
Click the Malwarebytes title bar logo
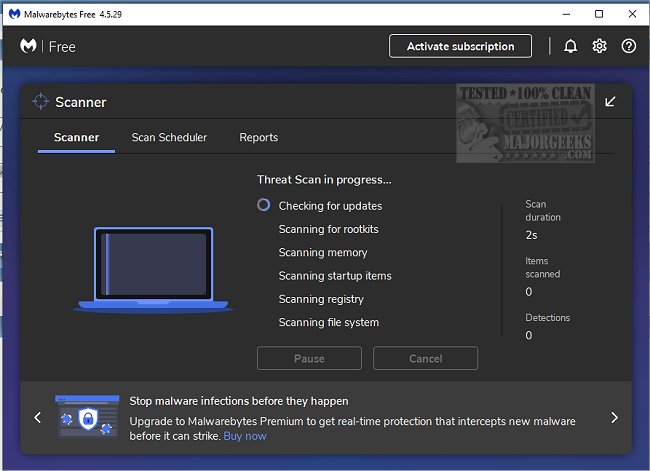[x=15, y=14]
